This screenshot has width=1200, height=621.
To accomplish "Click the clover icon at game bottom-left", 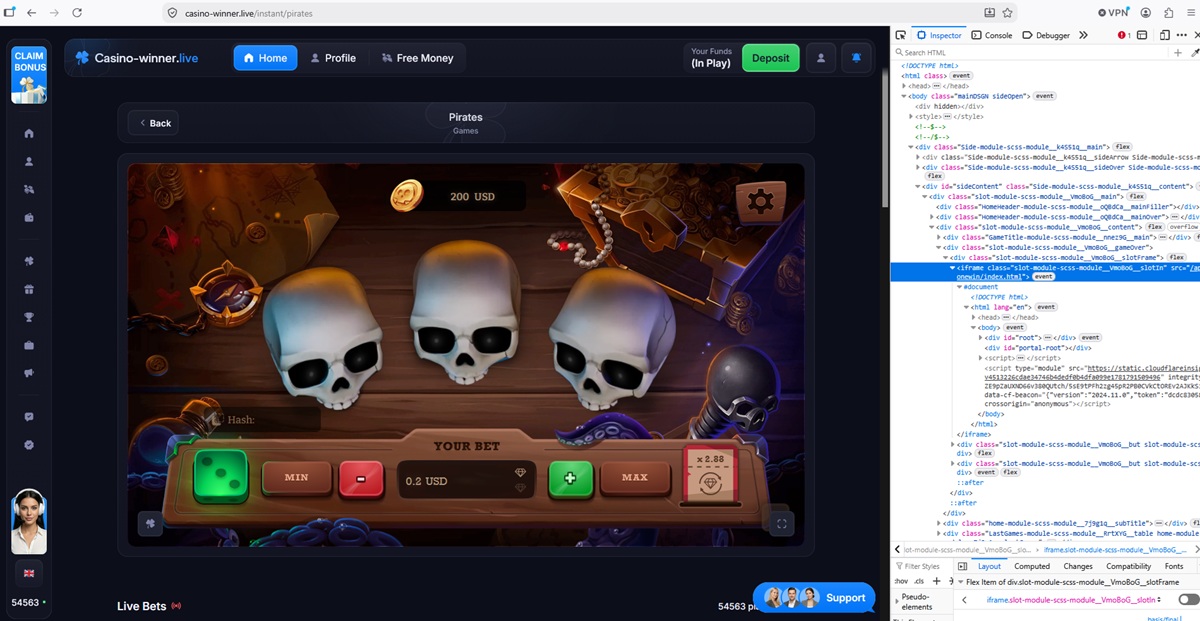I will coord(149,522).
